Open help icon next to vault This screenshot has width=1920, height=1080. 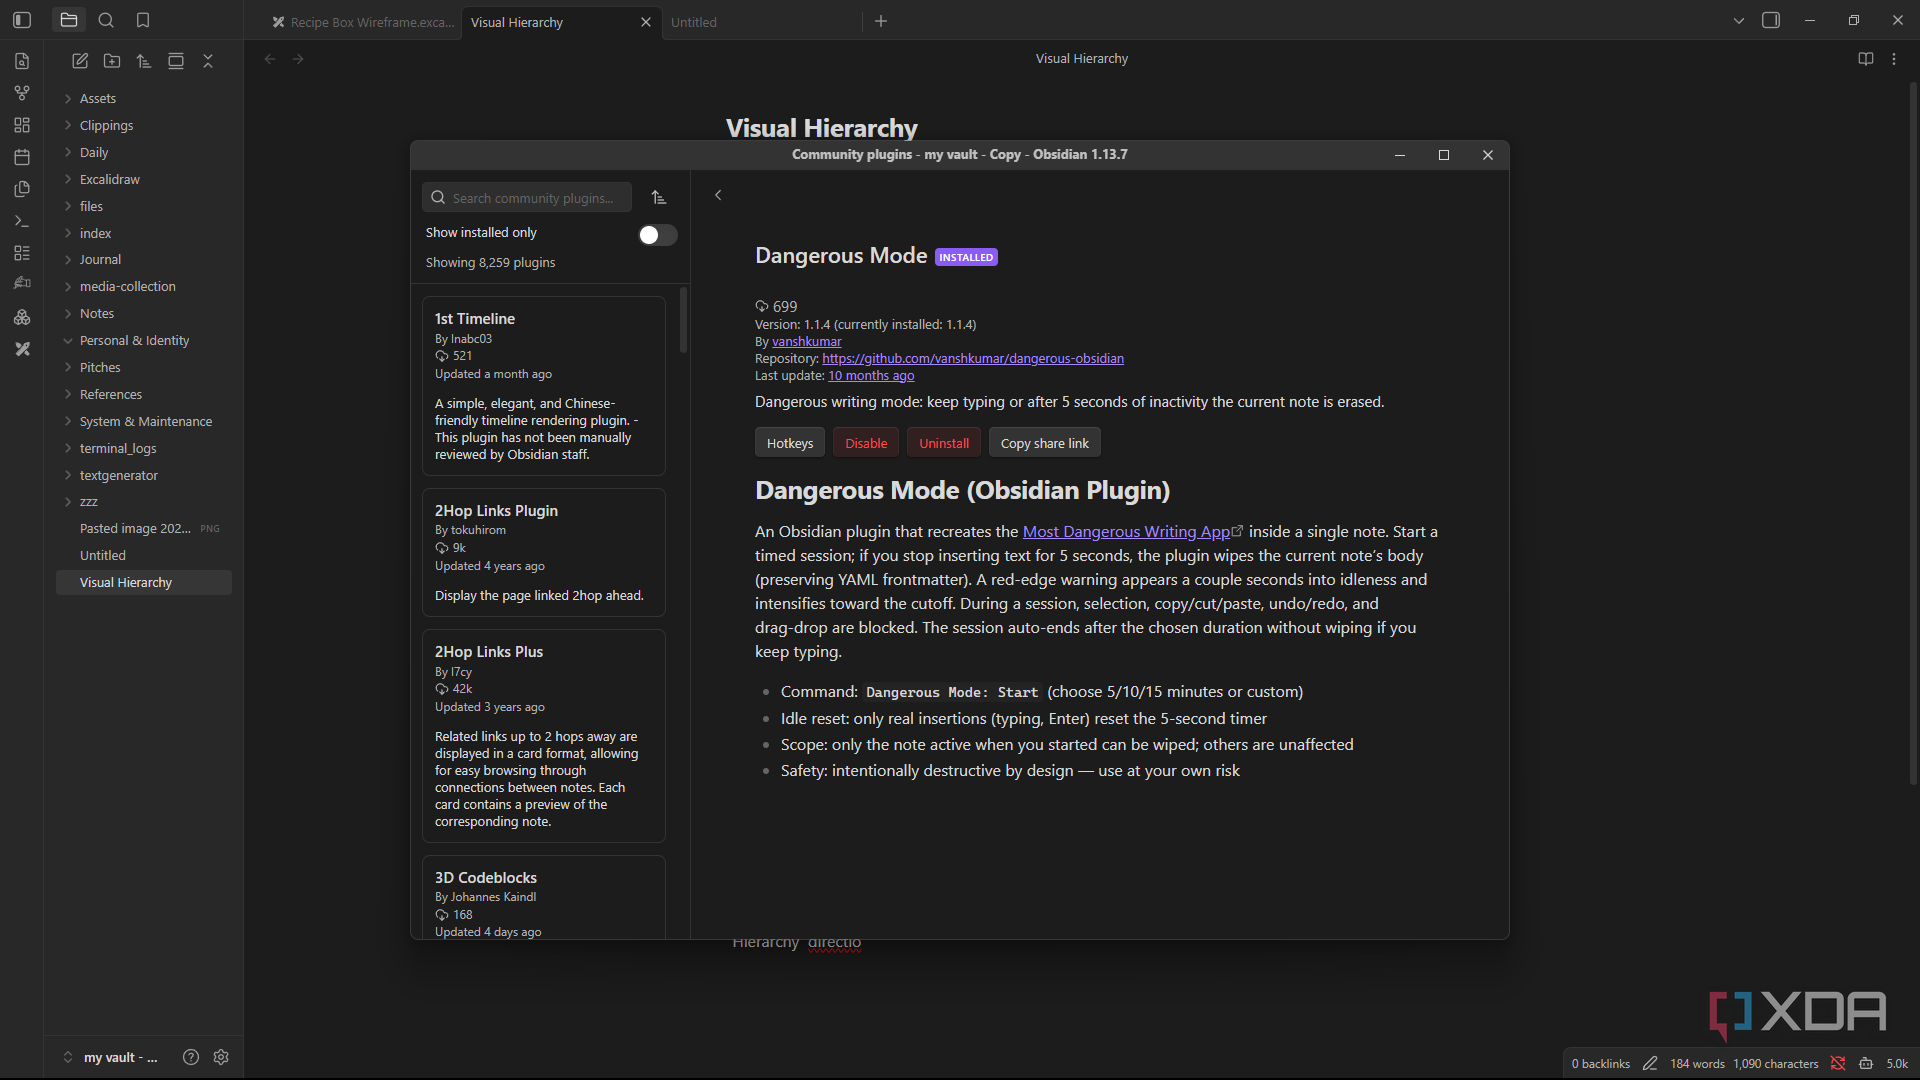tap(191, 1057)
